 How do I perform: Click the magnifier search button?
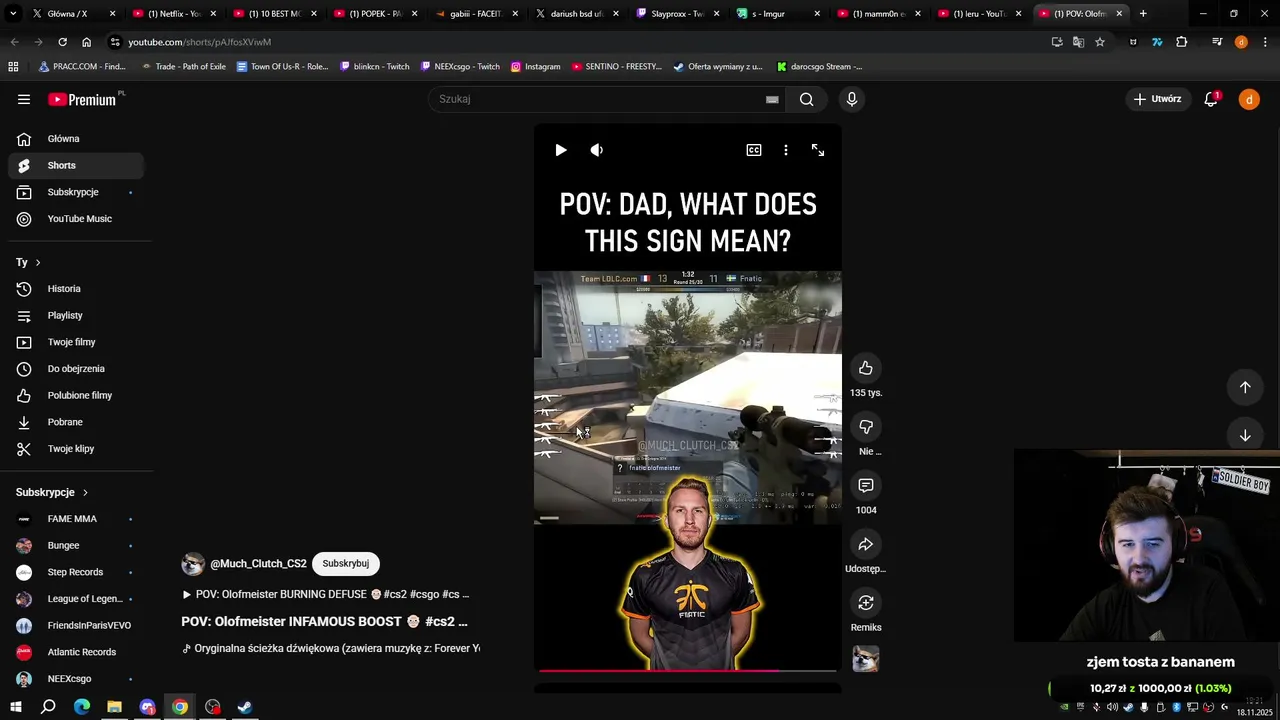pos(807,99)
